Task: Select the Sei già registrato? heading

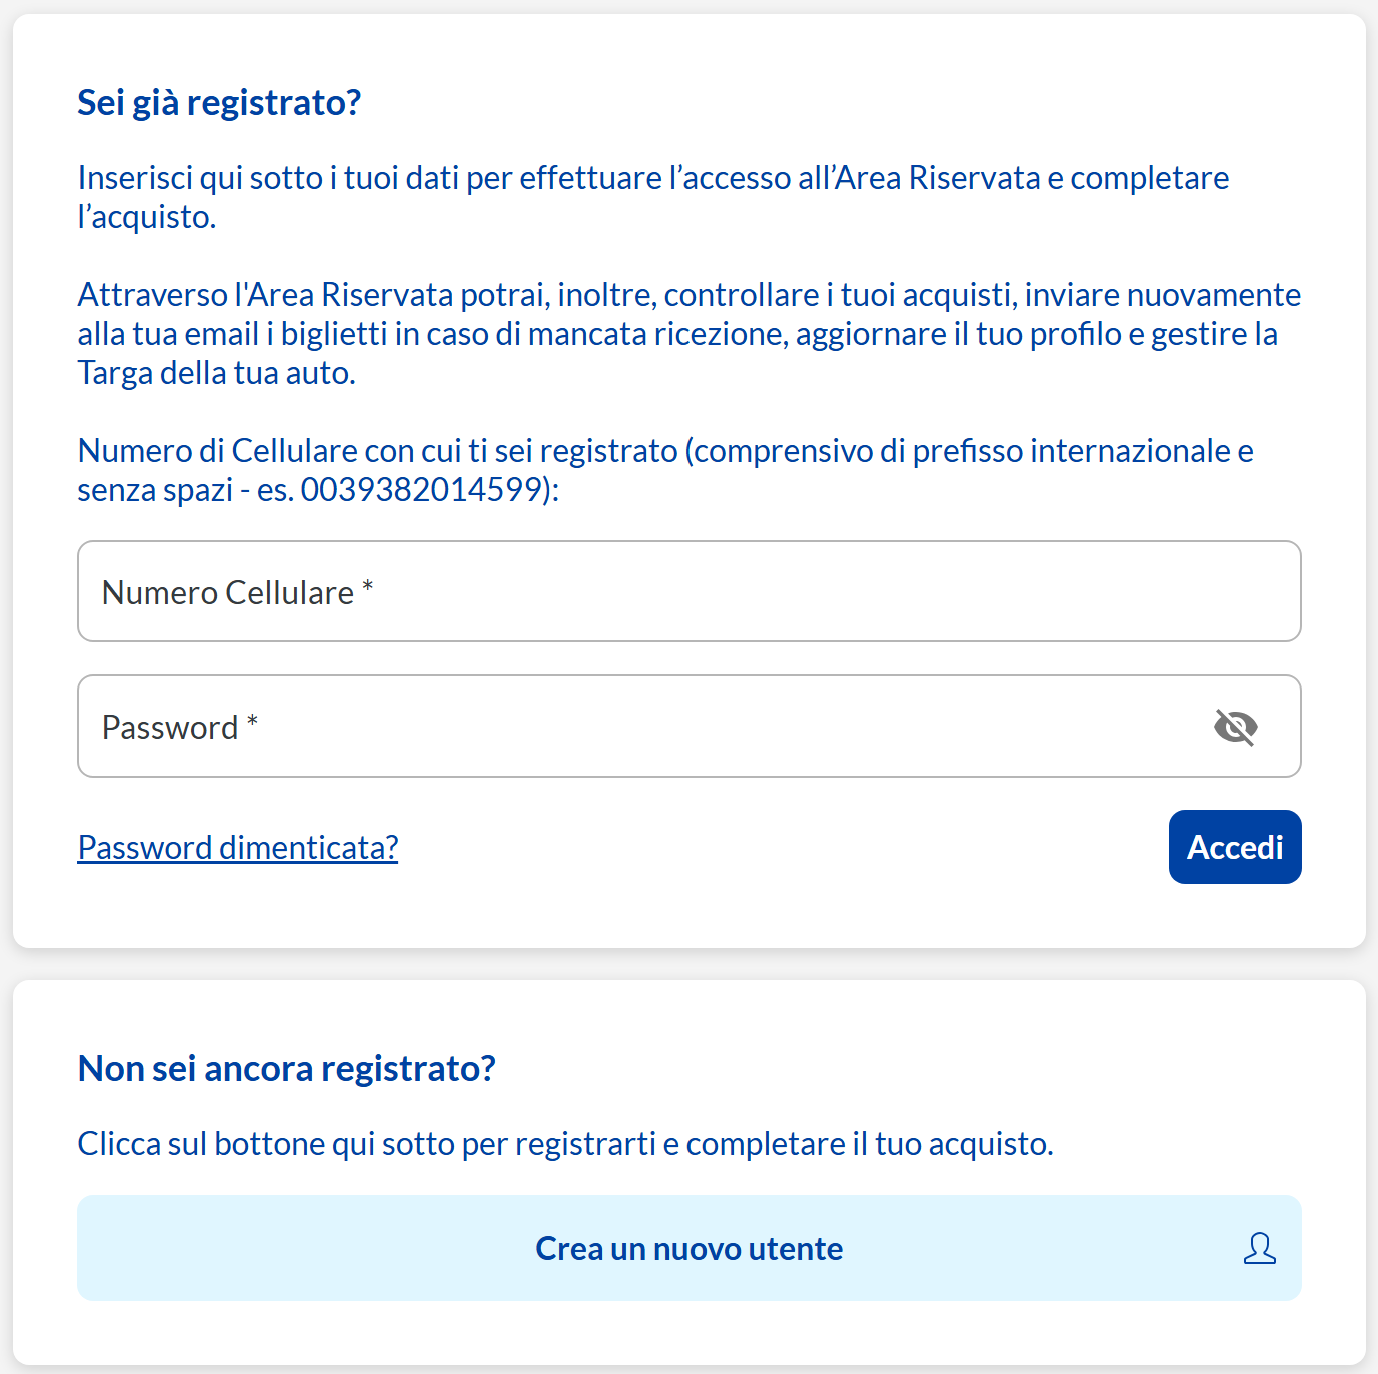Action: pos(219,102)
